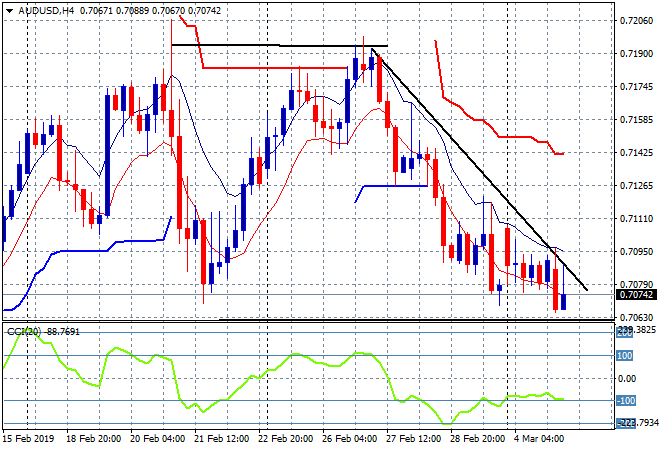Select the time axis label 15 Feb 2019

[29, 439]
